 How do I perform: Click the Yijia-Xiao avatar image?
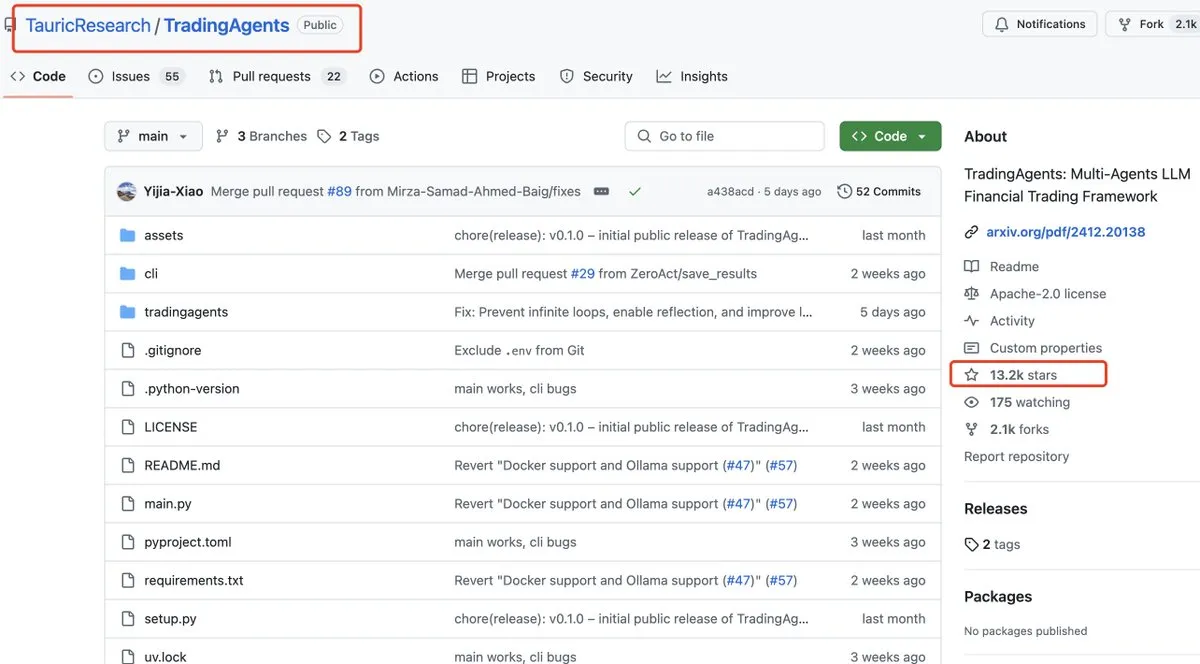point(126,191)
